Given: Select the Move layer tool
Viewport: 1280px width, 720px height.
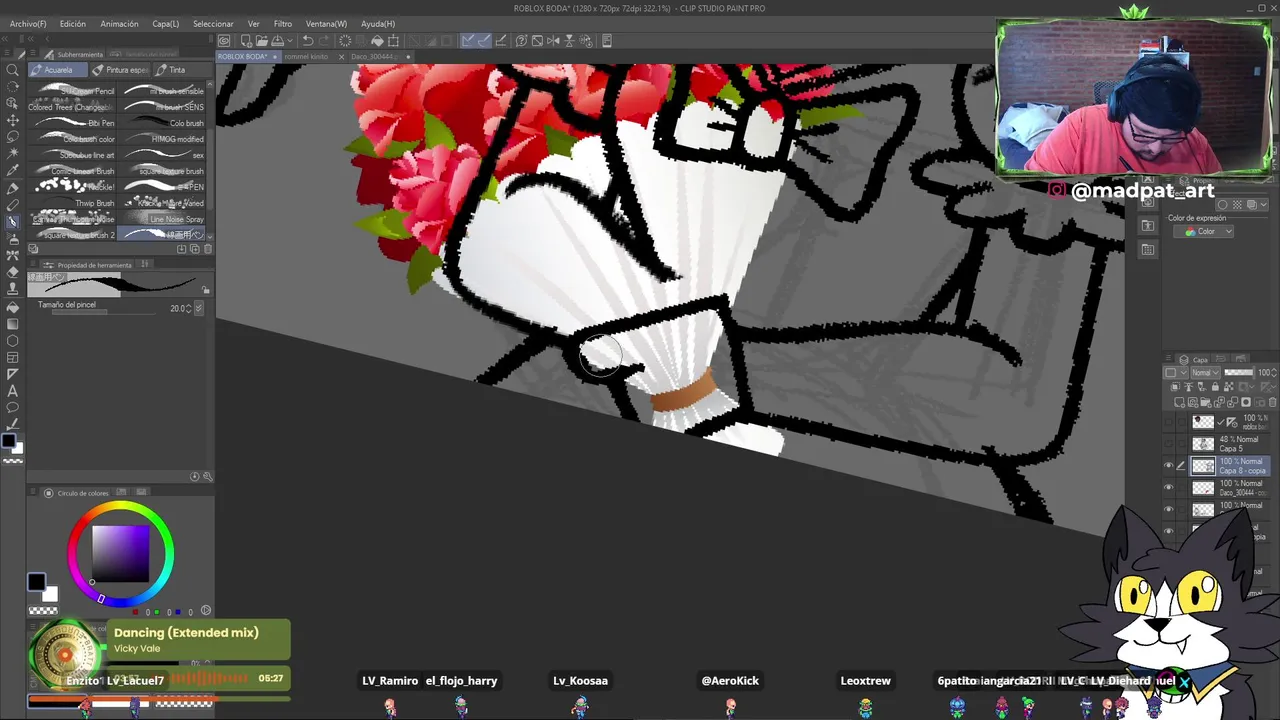Looking at the screenshot, I should [x=13, y=120].
